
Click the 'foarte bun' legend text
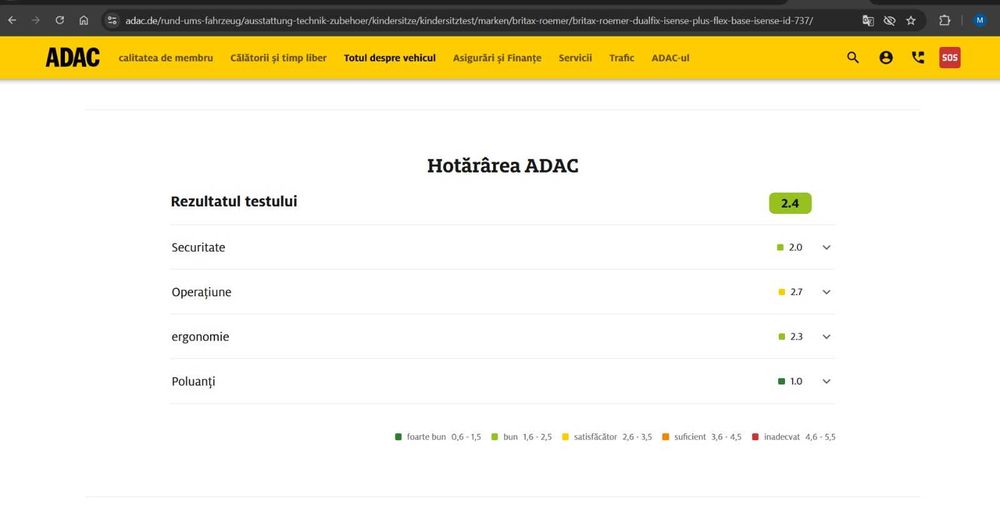click(426, 437)
